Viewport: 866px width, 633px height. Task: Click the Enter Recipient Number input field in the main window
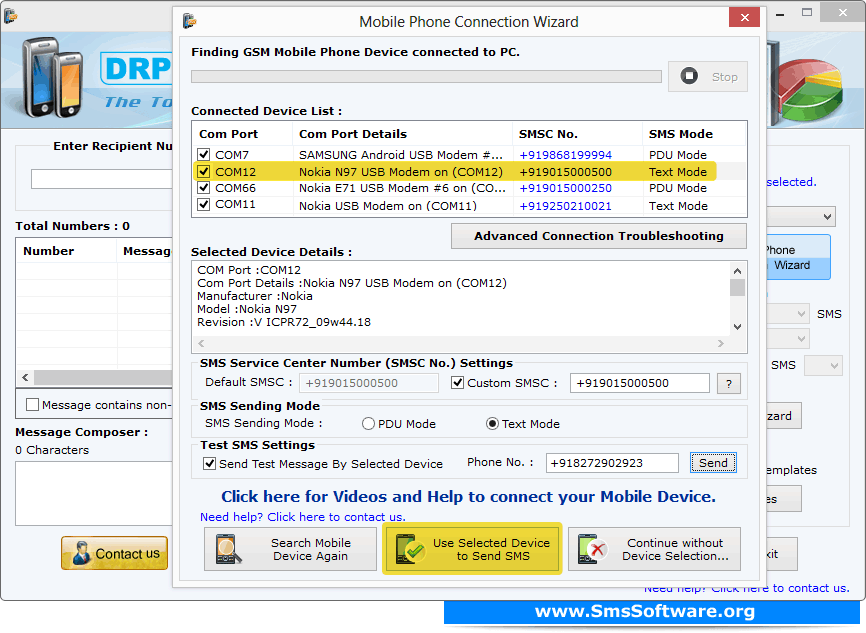[102, 179]
